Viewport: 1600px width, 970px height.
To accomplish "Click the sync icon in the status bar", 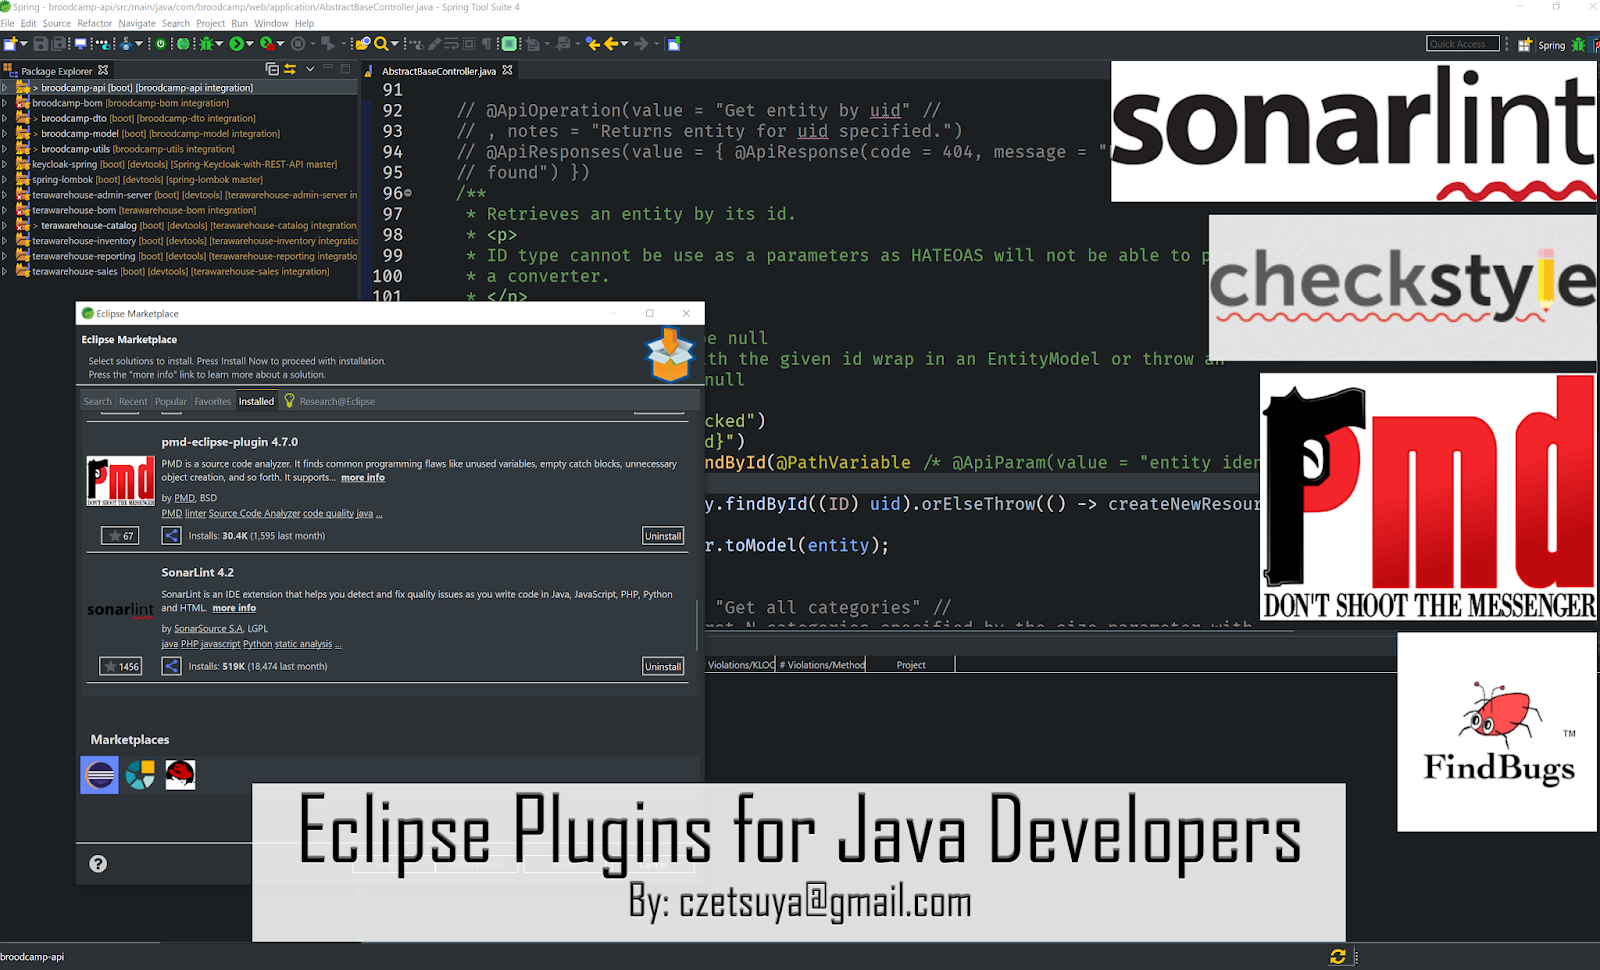I will tap(1338, 957).
